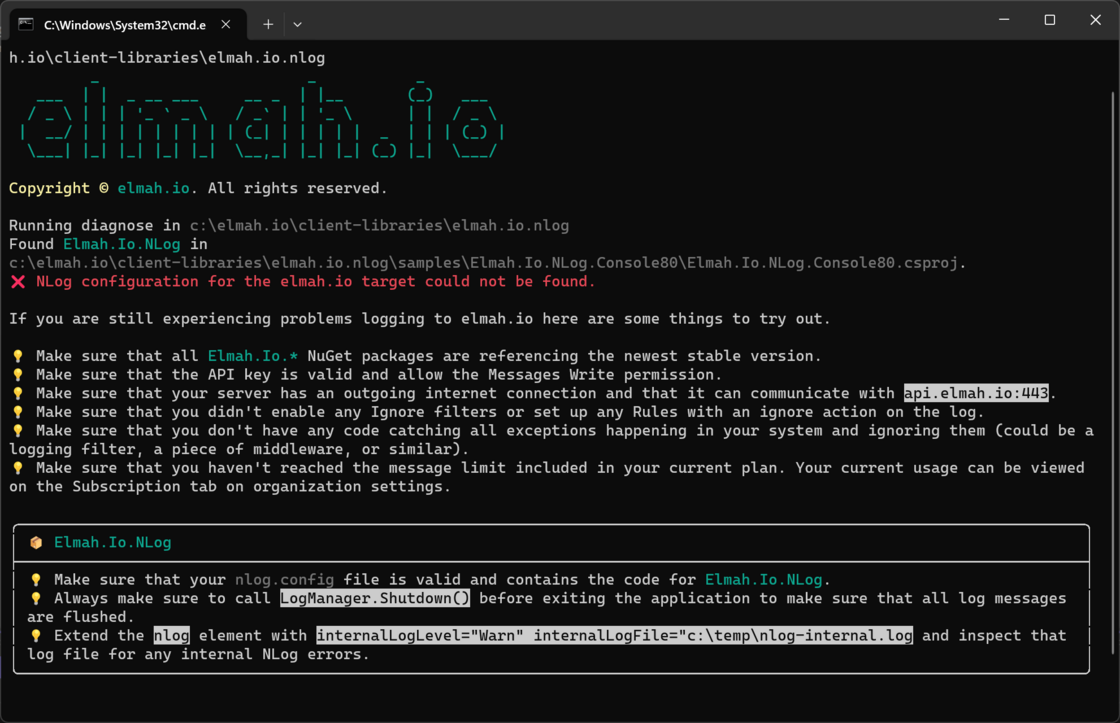The width and height of the screenshot is (1120, 723).
Task: Close the cmd.exe tab
Action: tap(226, 24)
